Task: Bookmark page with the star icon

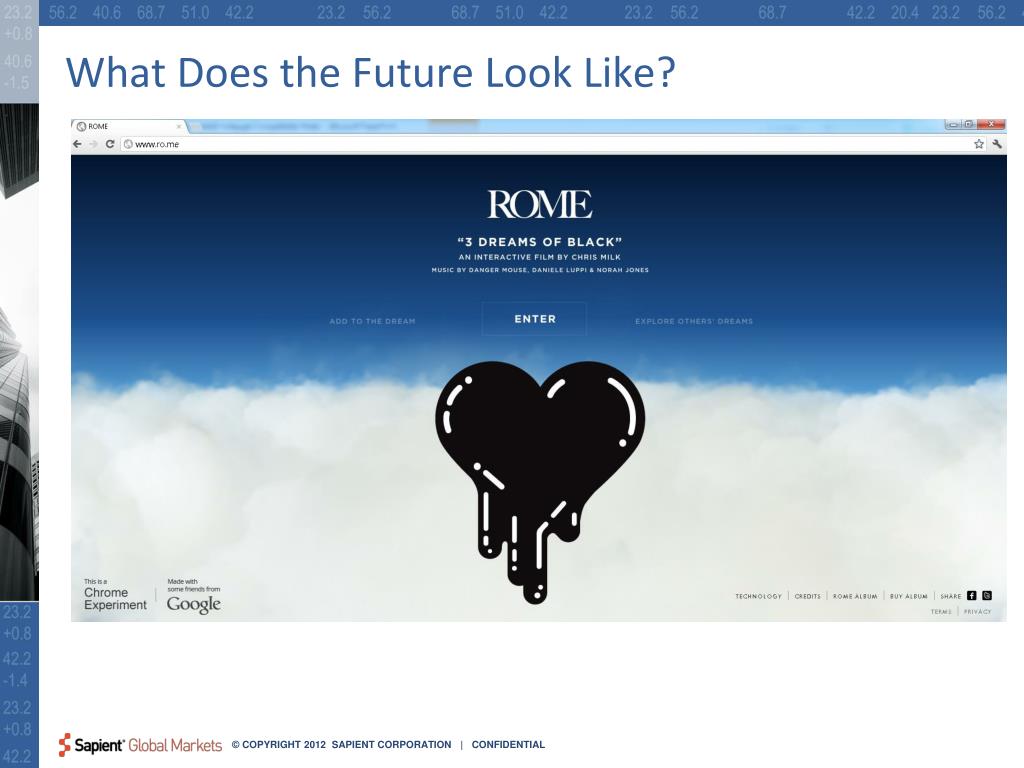Action: pos(979,144)
